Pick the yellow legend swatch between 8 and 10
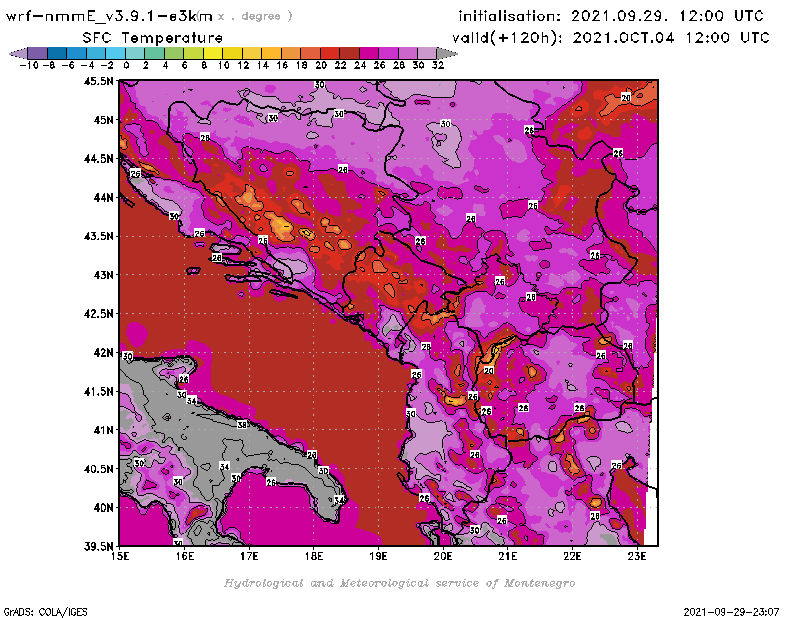The height and width of the screenshot is (618, 800). pyautogui.click(x=213, y=54)
